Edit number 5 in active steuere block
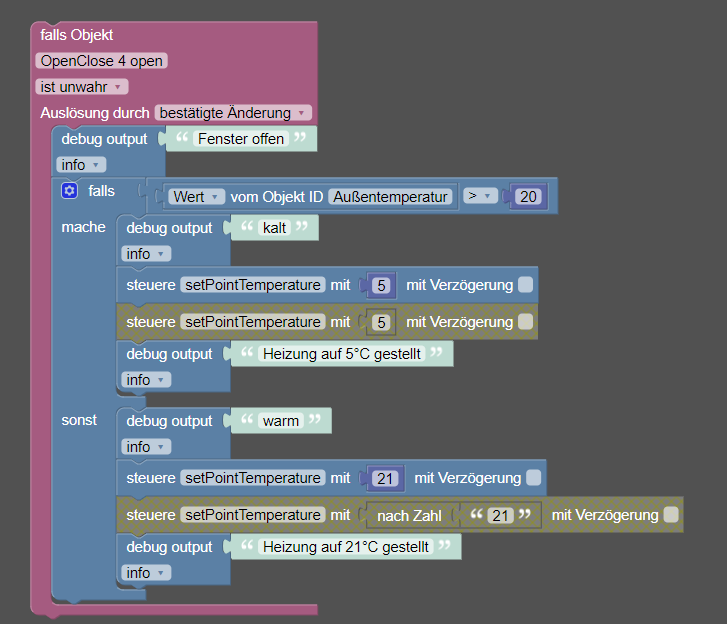Screen dimensions: 727x624 point(381,285)
